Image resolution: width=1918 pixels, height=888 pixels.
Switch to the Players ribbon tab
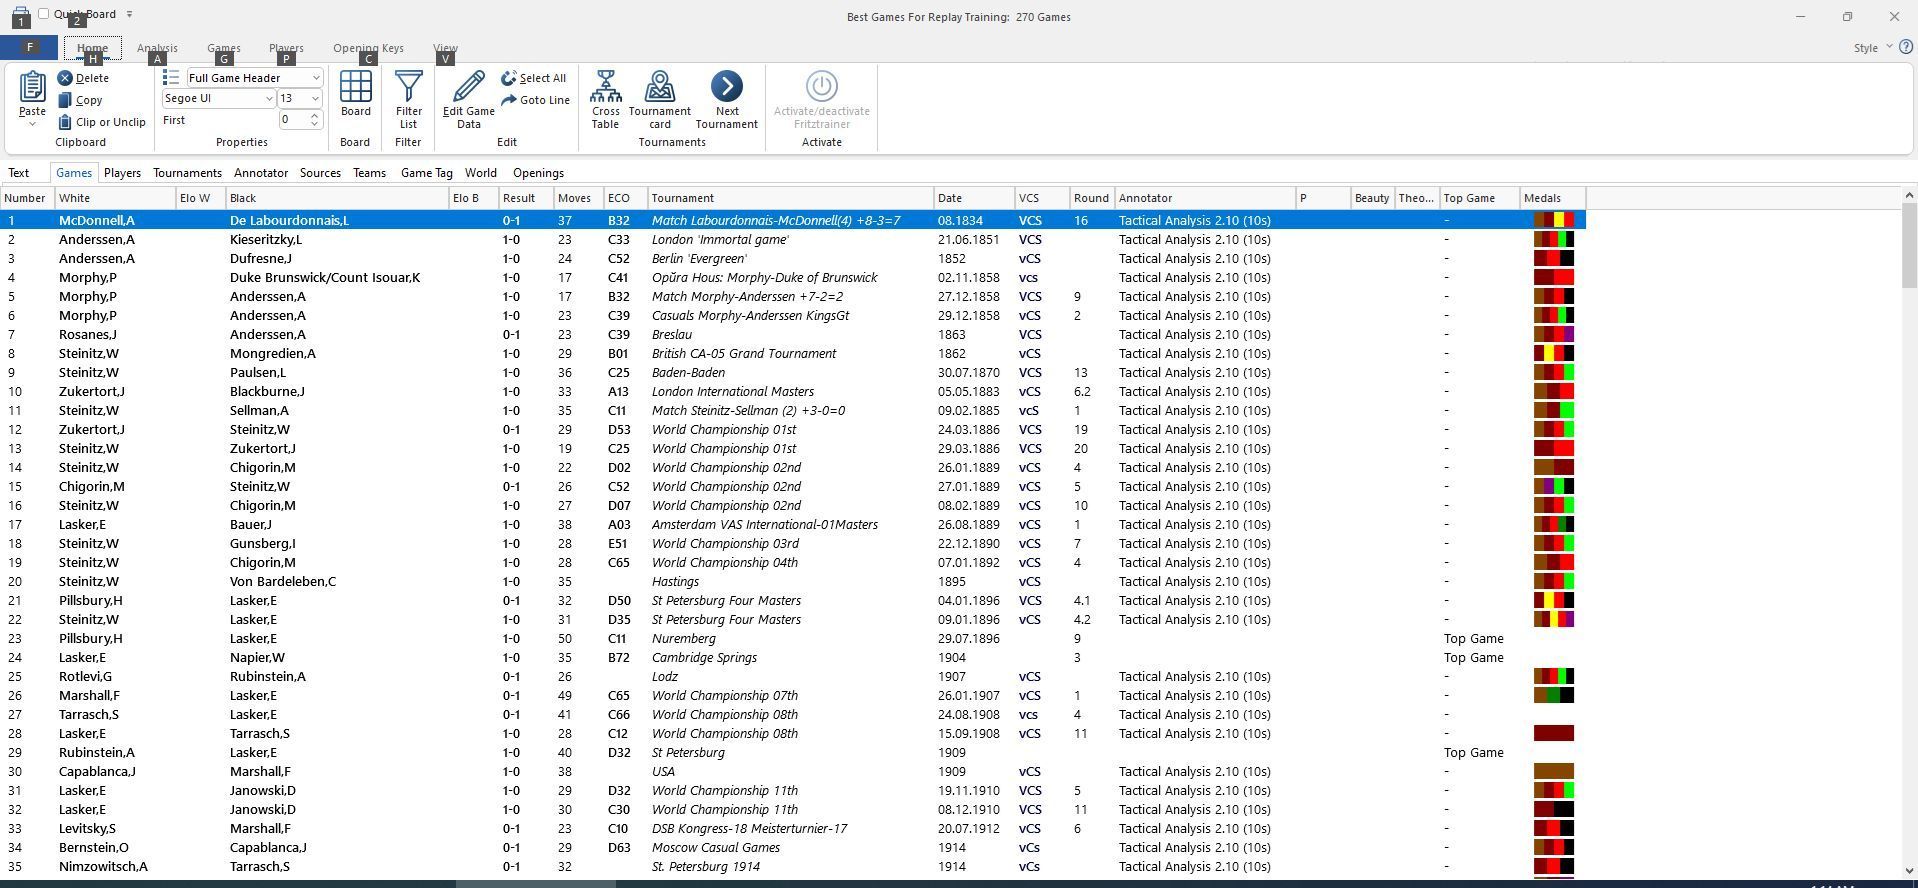(286, 48)
